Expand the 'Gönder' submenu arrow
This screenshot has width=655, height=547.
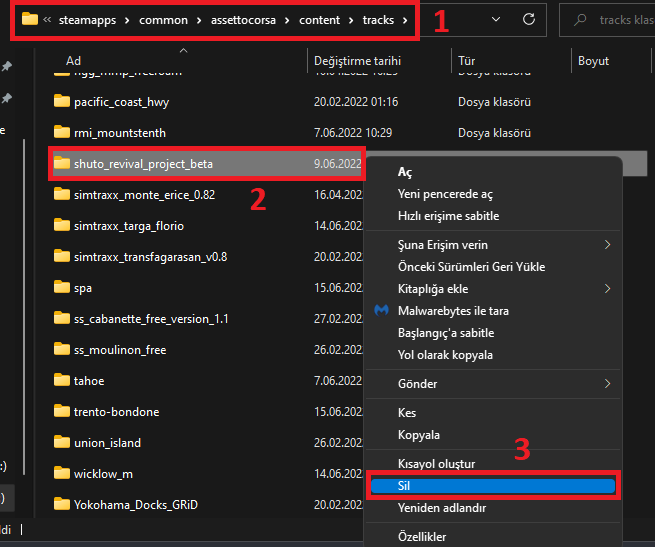(x=607, y=384)
